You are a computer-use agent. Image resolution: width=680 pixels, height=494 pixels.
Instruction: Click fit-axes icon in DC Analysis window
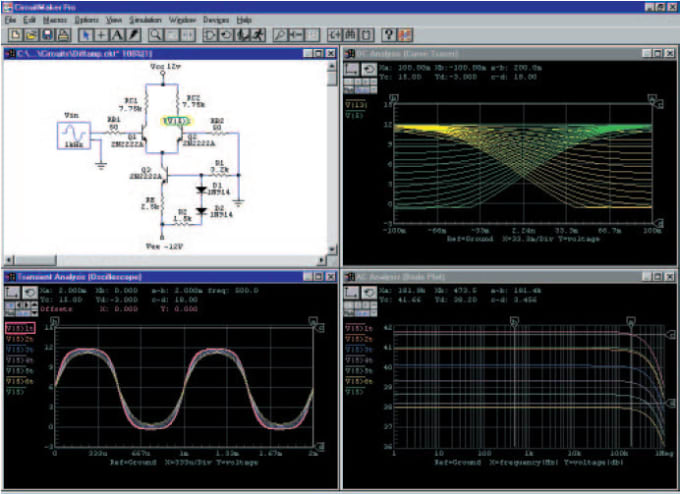click(x=352, y=69)
